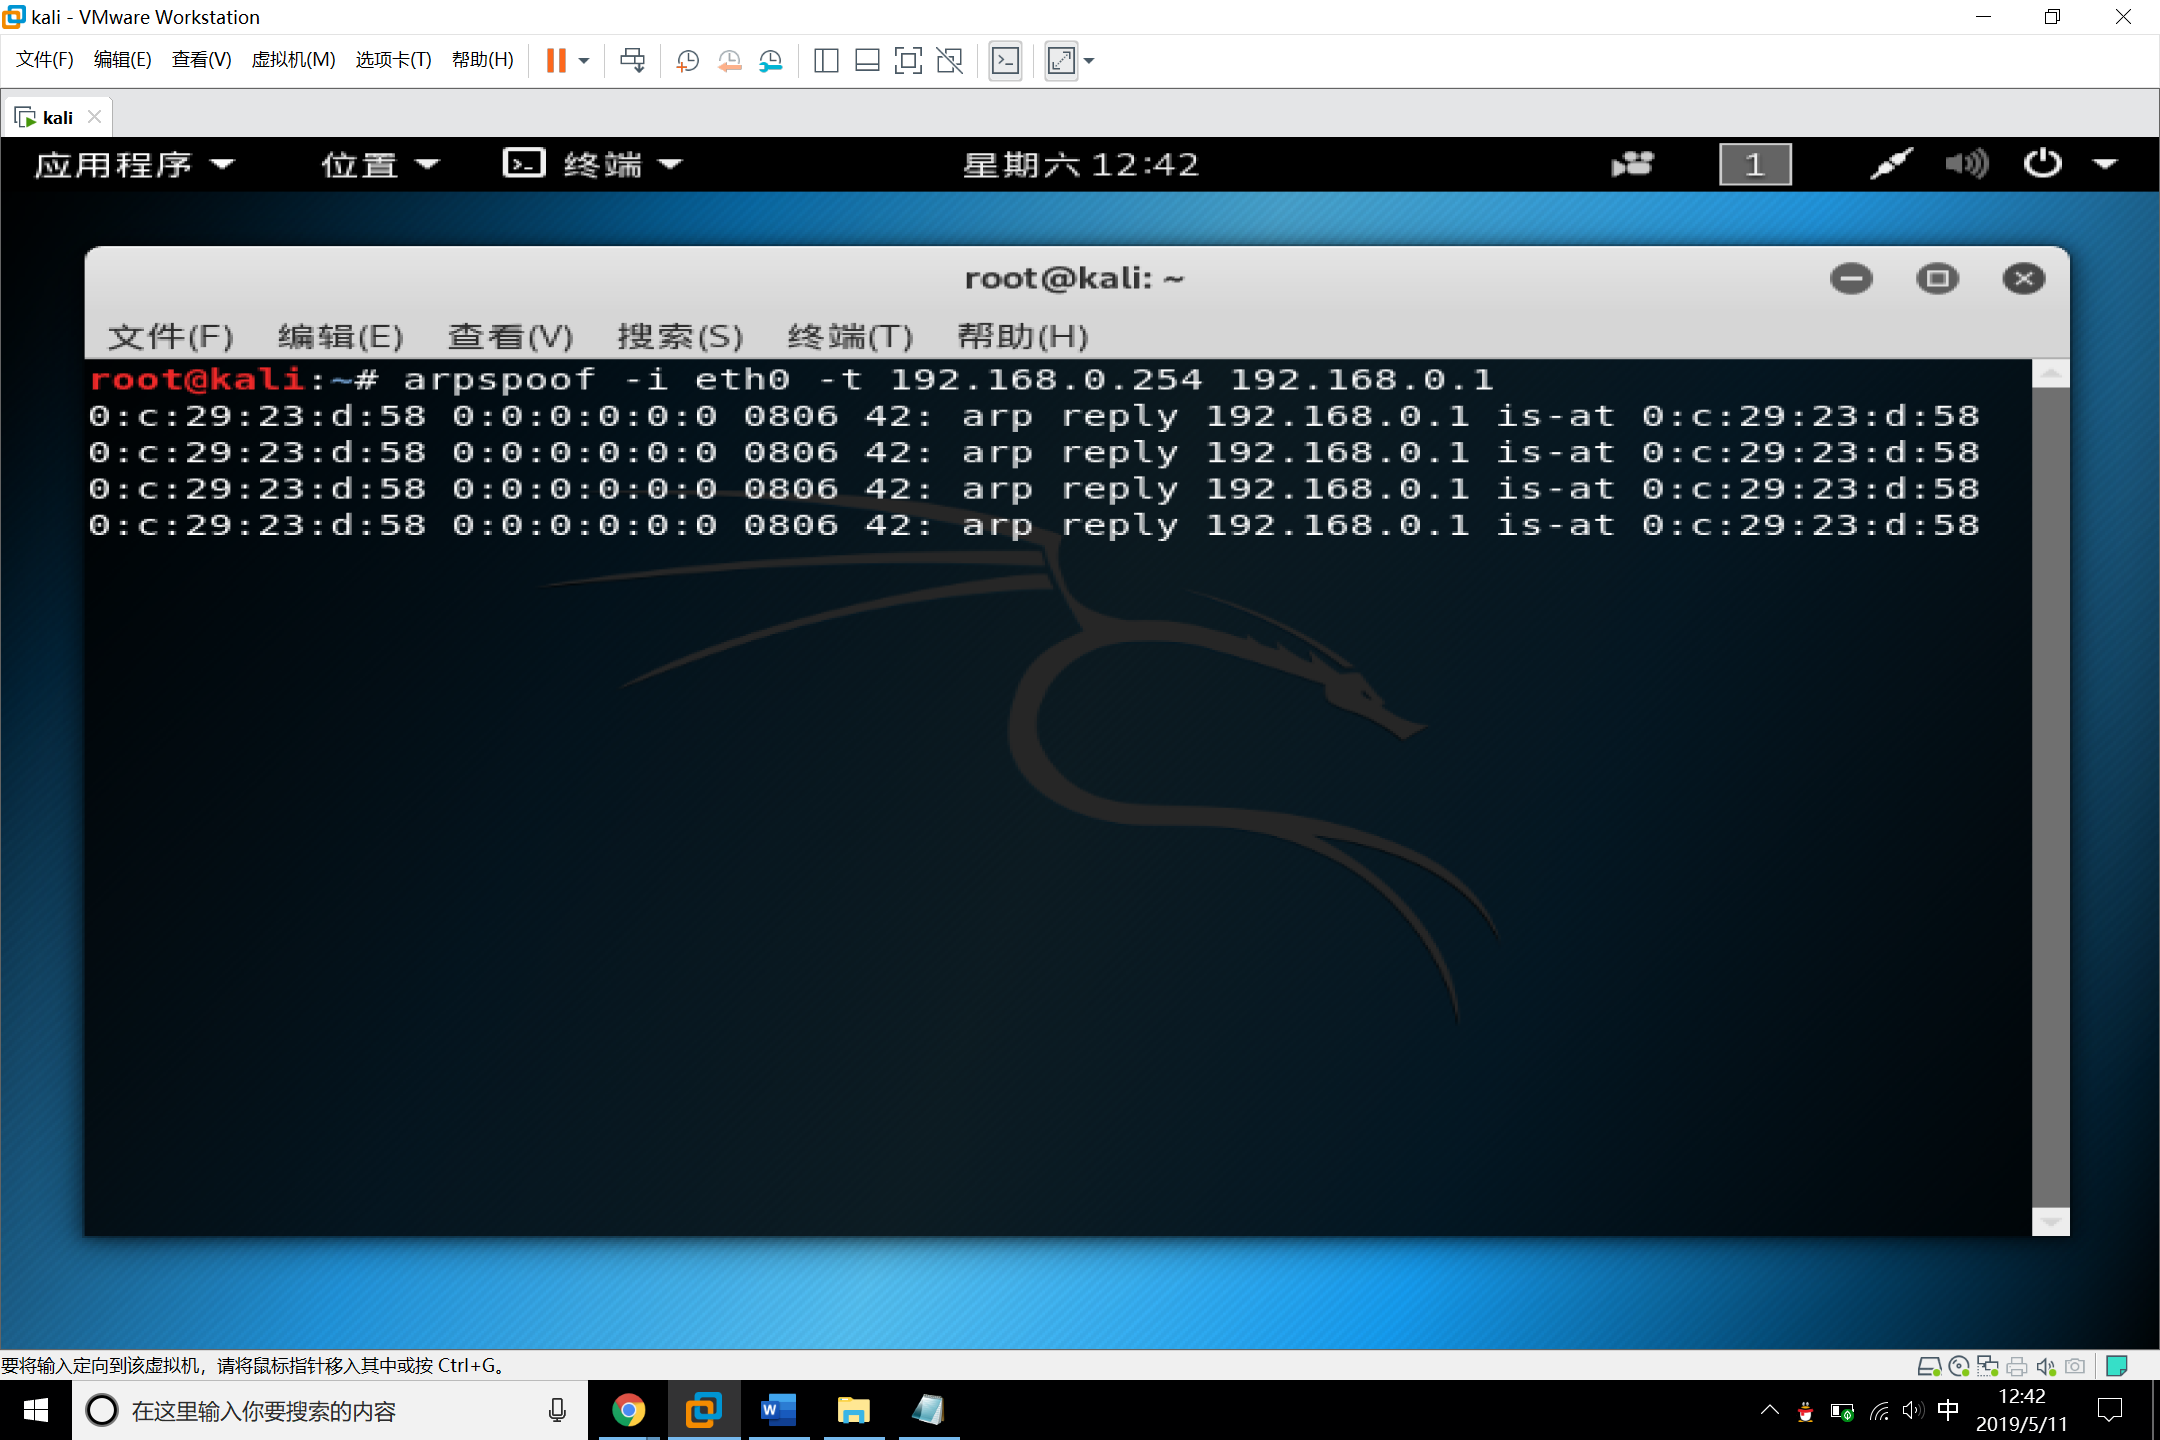
Task: Toggle unity mode in VMware toolbar
Action: click(x=949, y=61)
